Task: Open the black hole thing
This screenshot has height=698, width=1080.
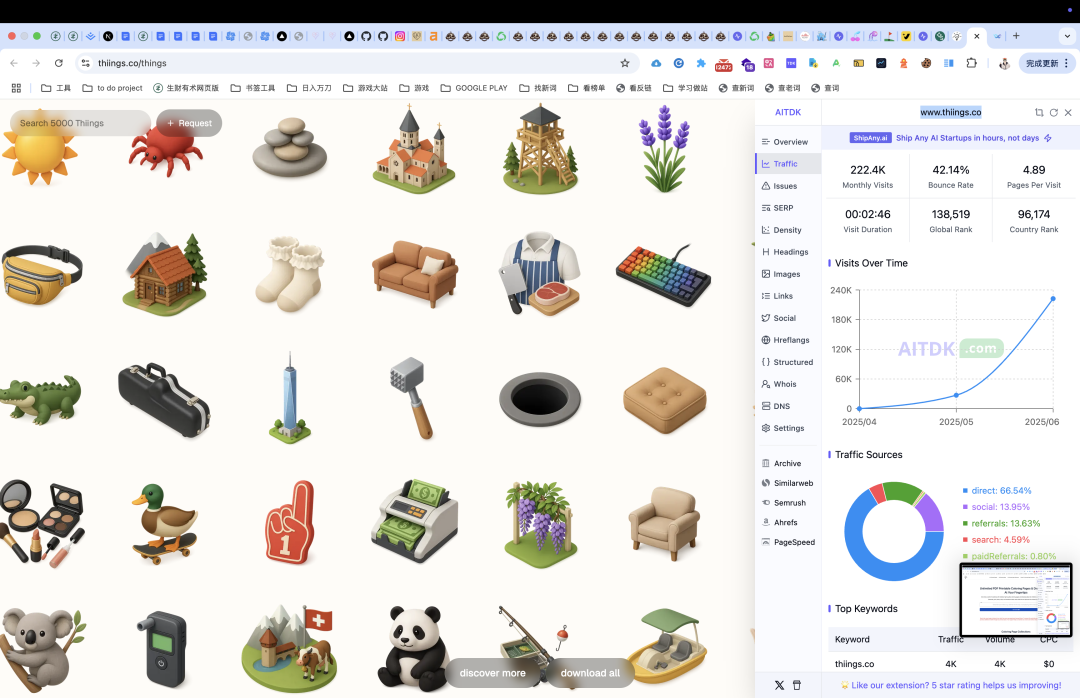Action: (x=540, y=399)
